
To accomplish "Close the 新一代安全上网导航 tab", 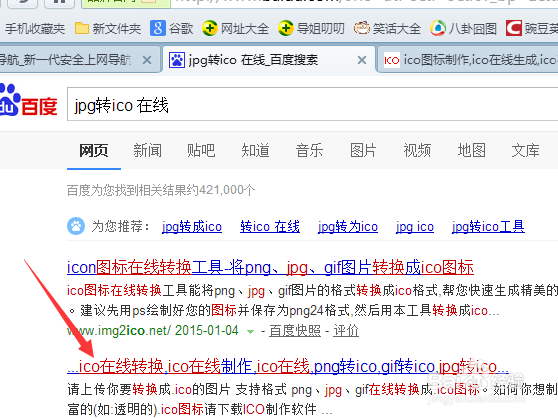I will (x=147, y=60).
